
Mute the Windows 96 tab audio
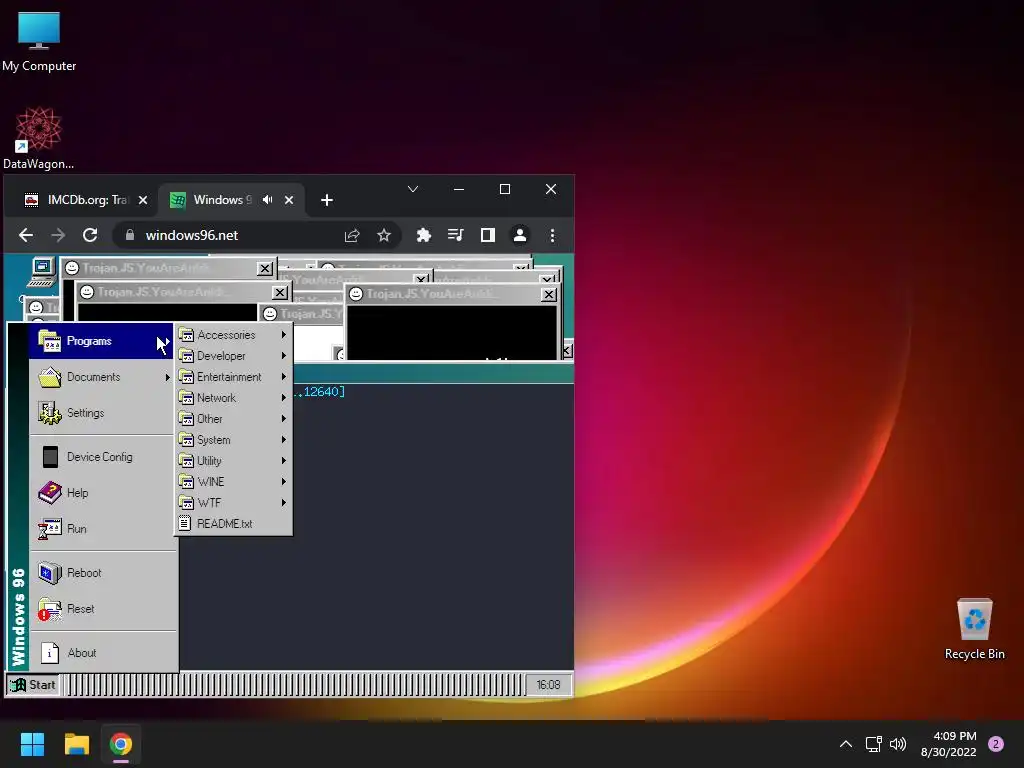click(267, 200)
